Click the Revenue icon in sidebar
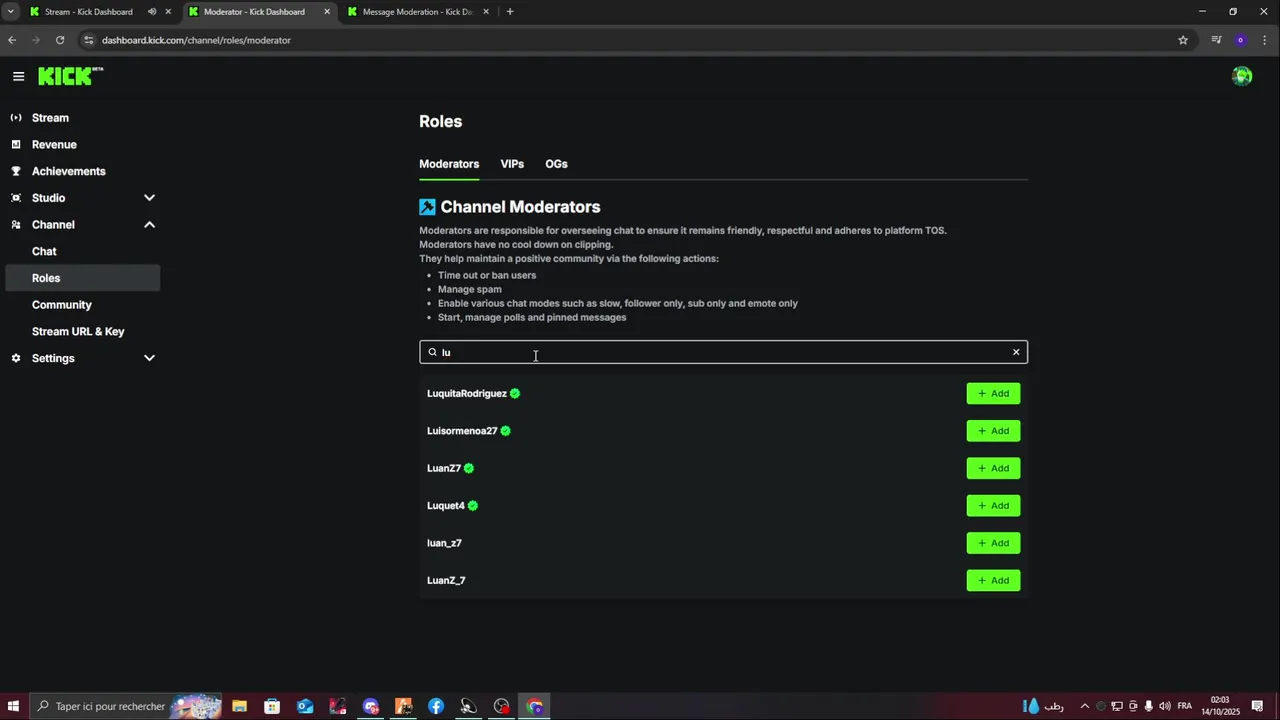The width and height of the screenshot is (1280, 720). pyautogui.click(x=16, y=144)
